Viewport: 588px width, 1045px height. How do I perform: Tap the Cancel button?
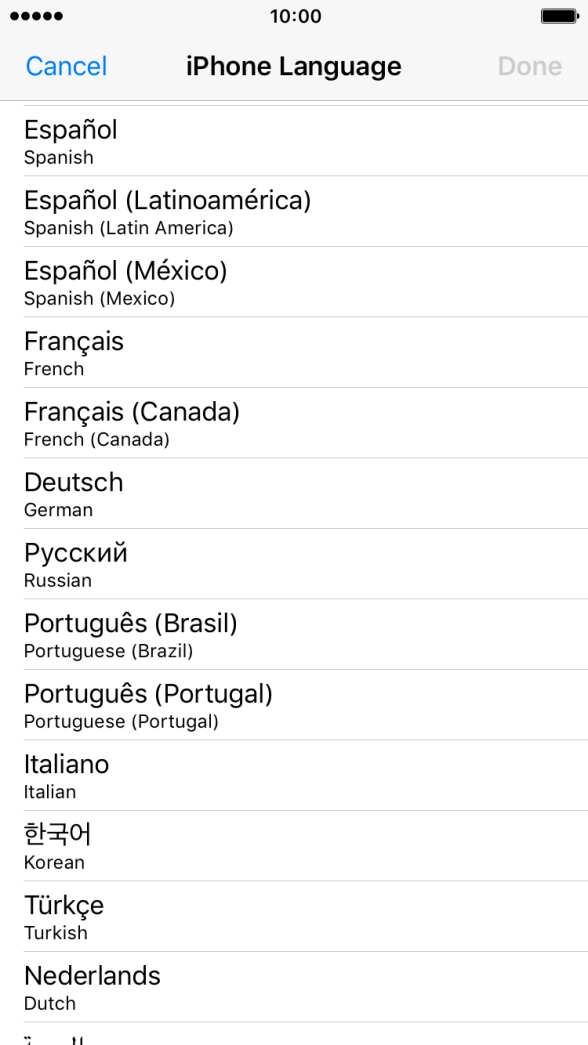(66, 67)
